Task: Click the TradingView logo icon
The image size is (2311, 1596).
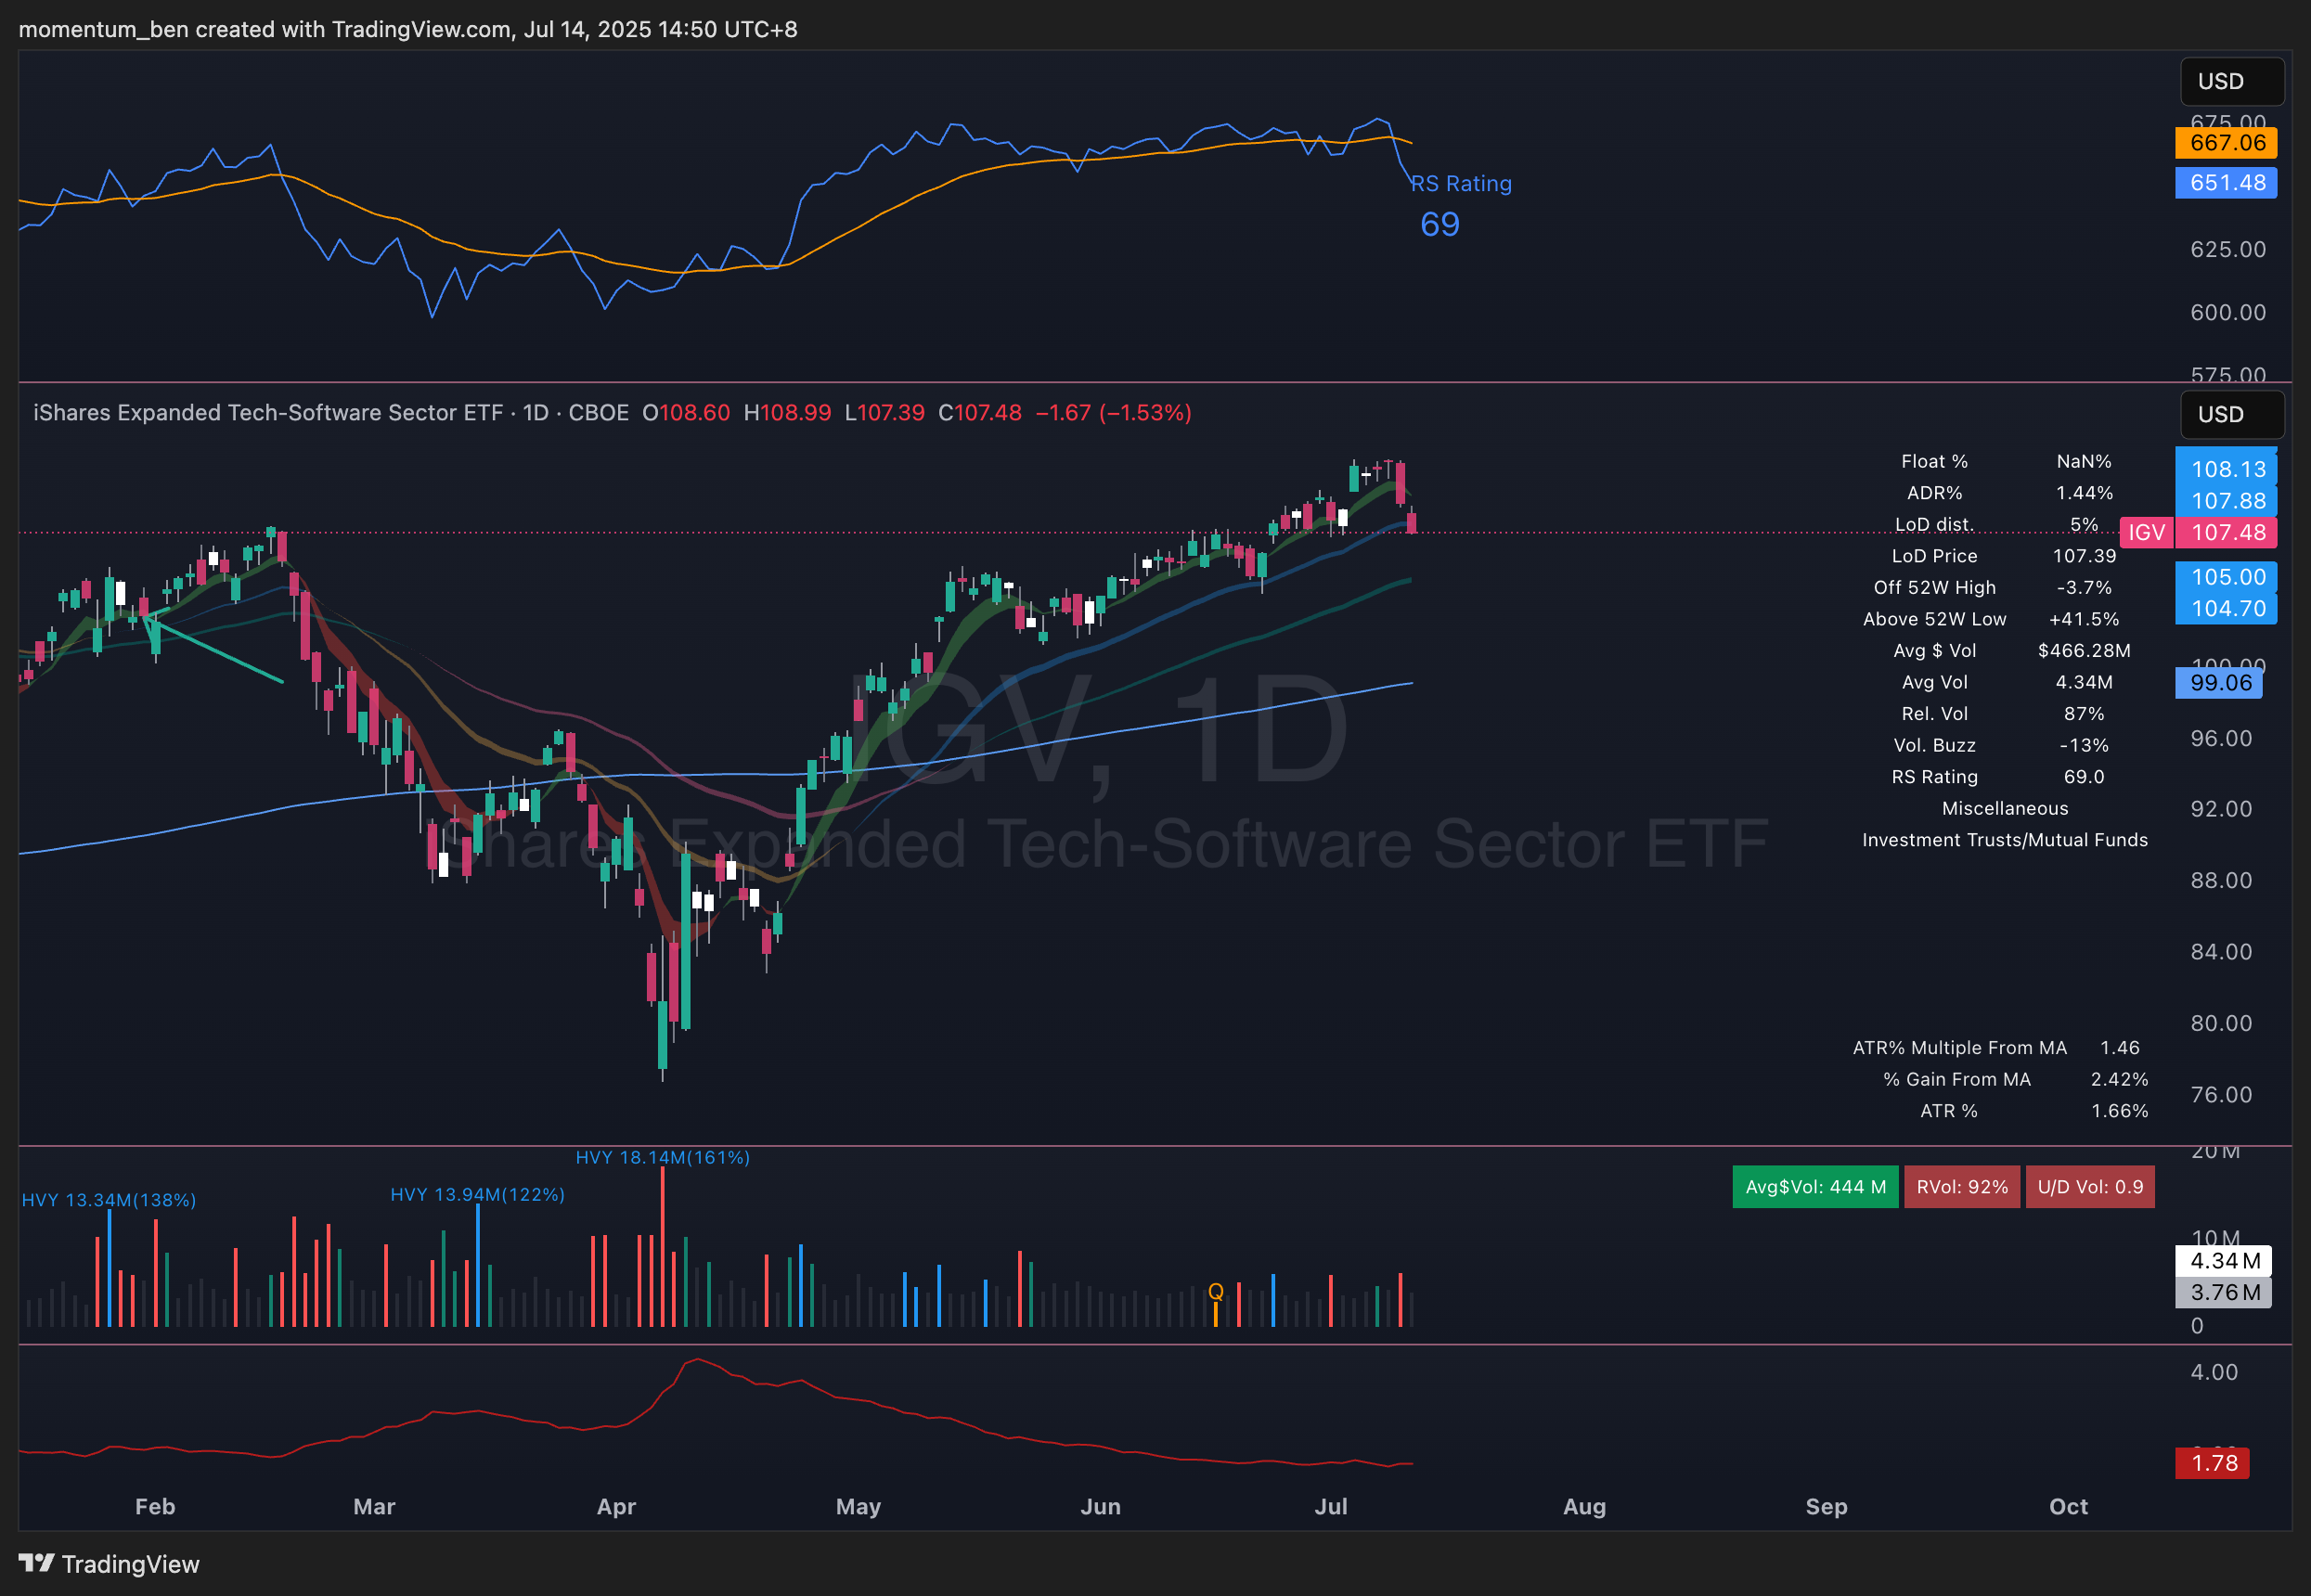Action: (36, 1563)
